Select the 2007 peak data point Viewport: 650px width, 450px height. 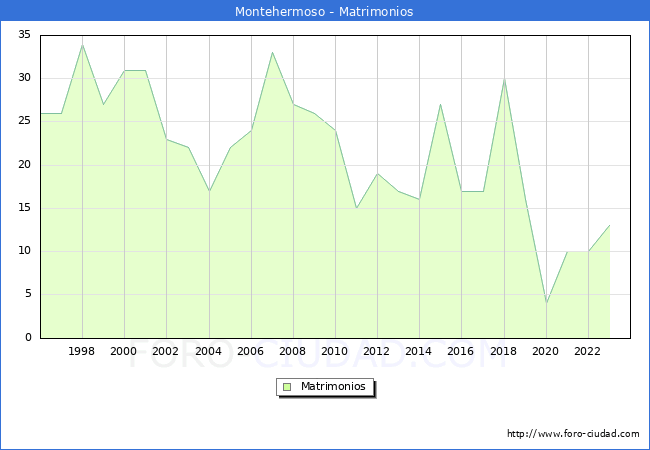pyautogui.click(x=272, y=53)
